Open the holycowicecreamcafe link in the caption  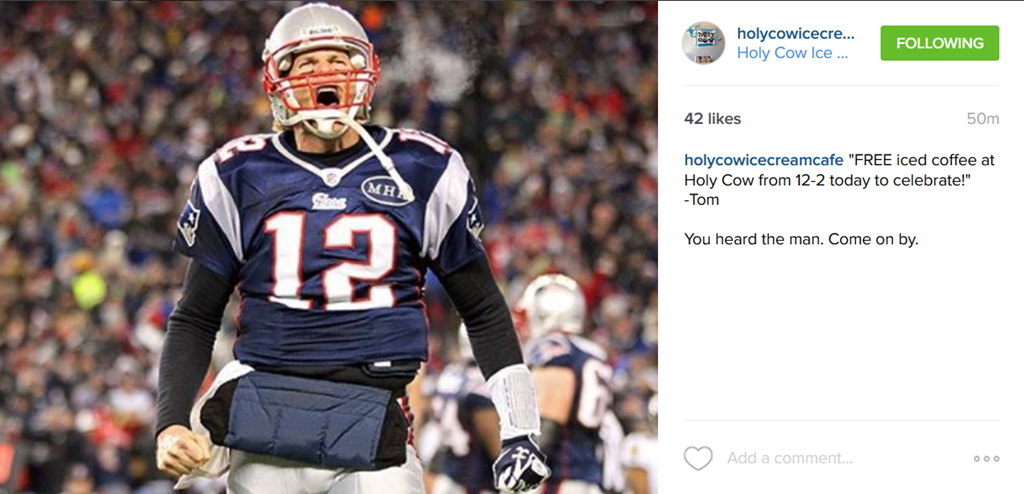point(763,160)
